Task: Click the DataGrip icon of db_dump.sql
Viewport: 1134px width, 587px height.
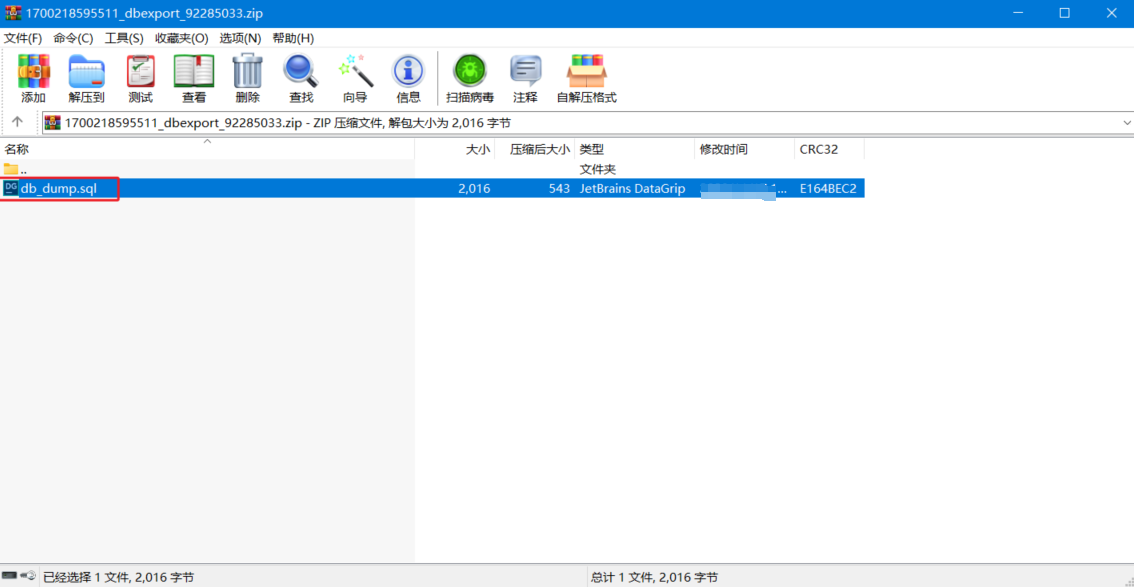Action: (10, 189)
